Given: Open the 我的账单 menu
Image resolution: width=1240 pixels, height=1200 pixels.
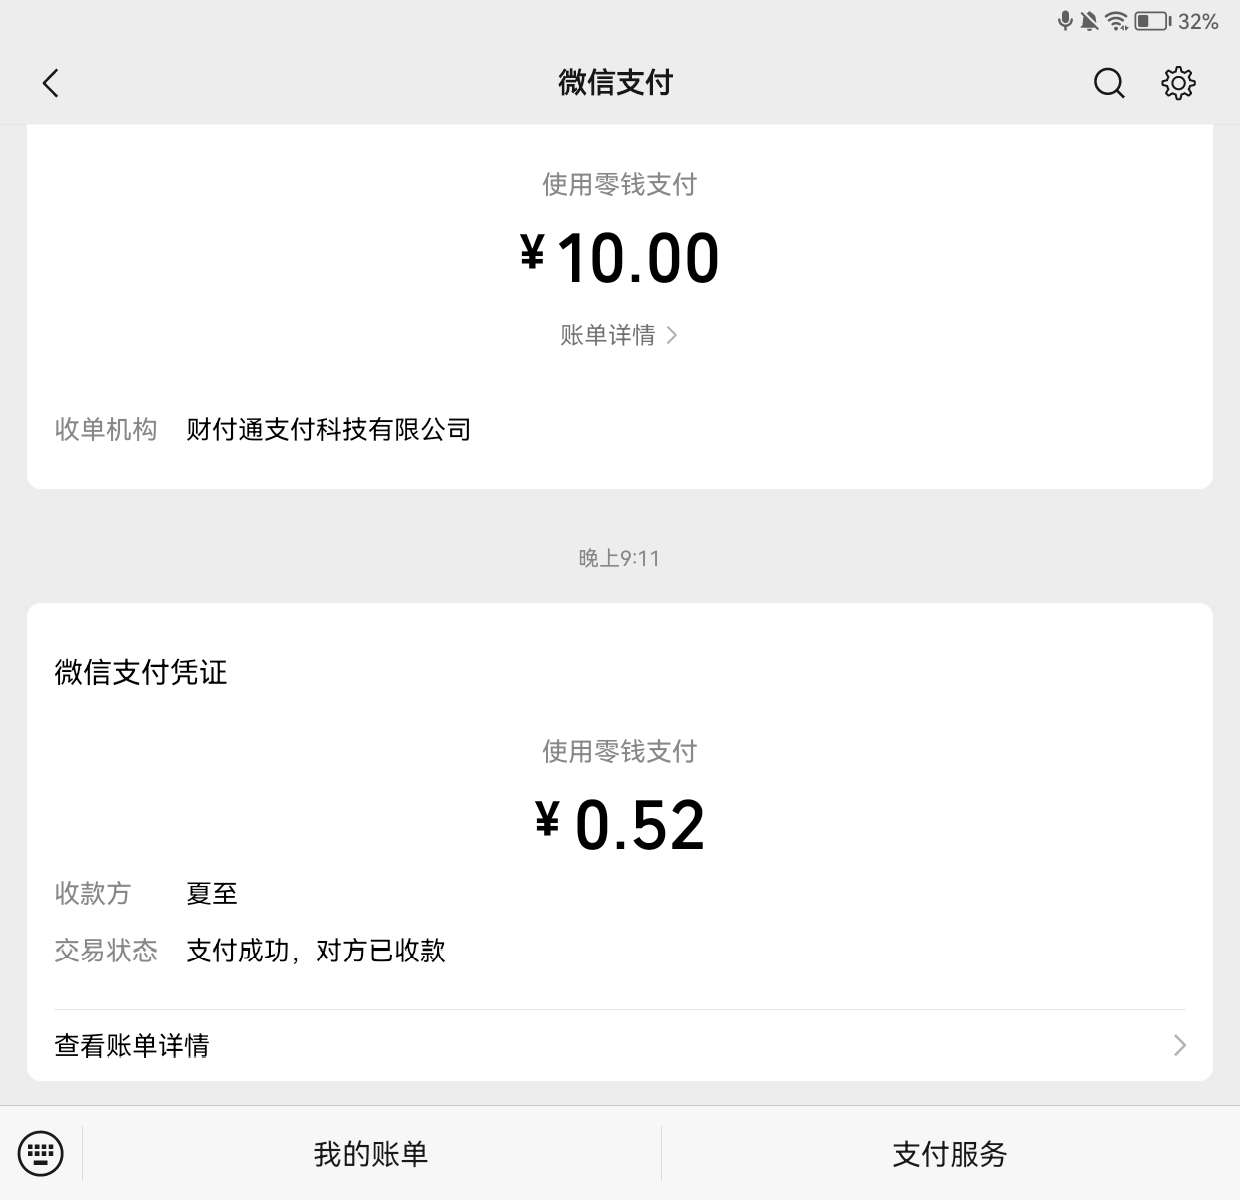Looking at the screenshot, I should tap(371, 1154).
